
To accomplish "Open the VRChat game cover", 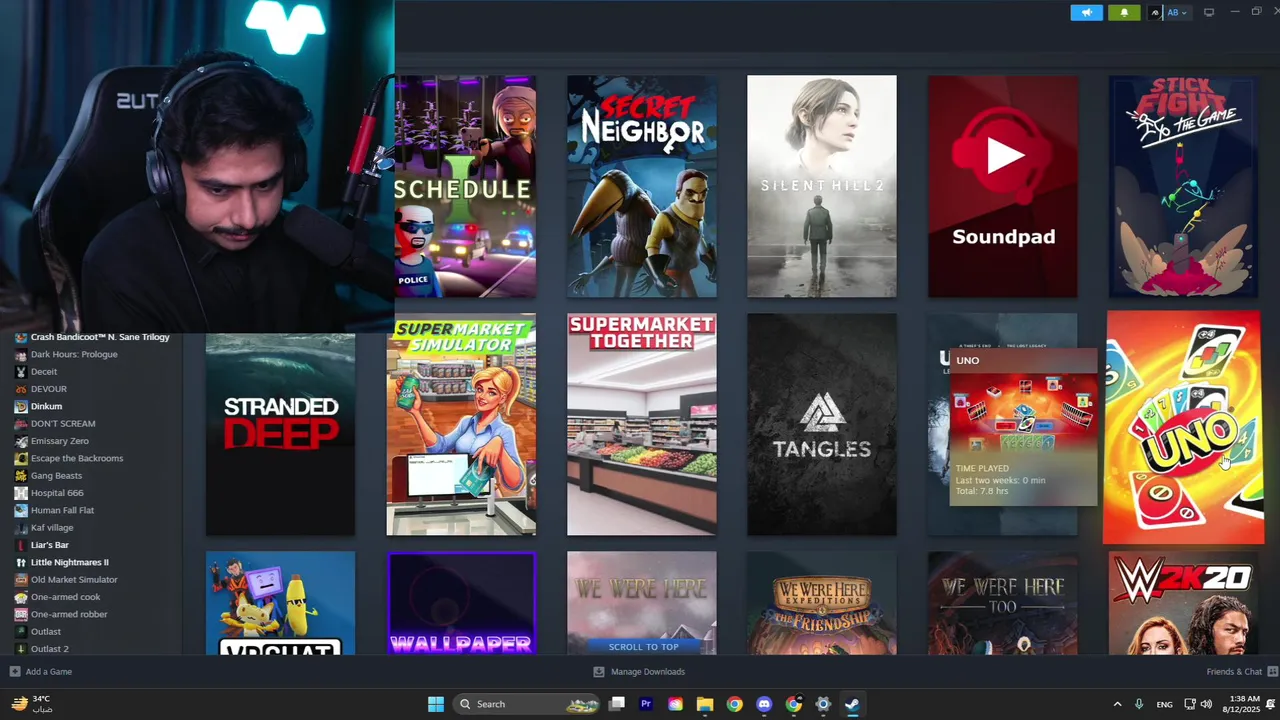I will (x=280, y=603).
